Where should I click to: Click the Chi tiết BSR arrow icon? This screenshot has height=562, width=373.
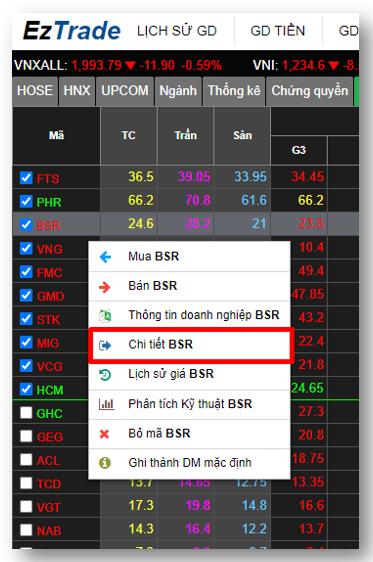click(x=105, y=345)
